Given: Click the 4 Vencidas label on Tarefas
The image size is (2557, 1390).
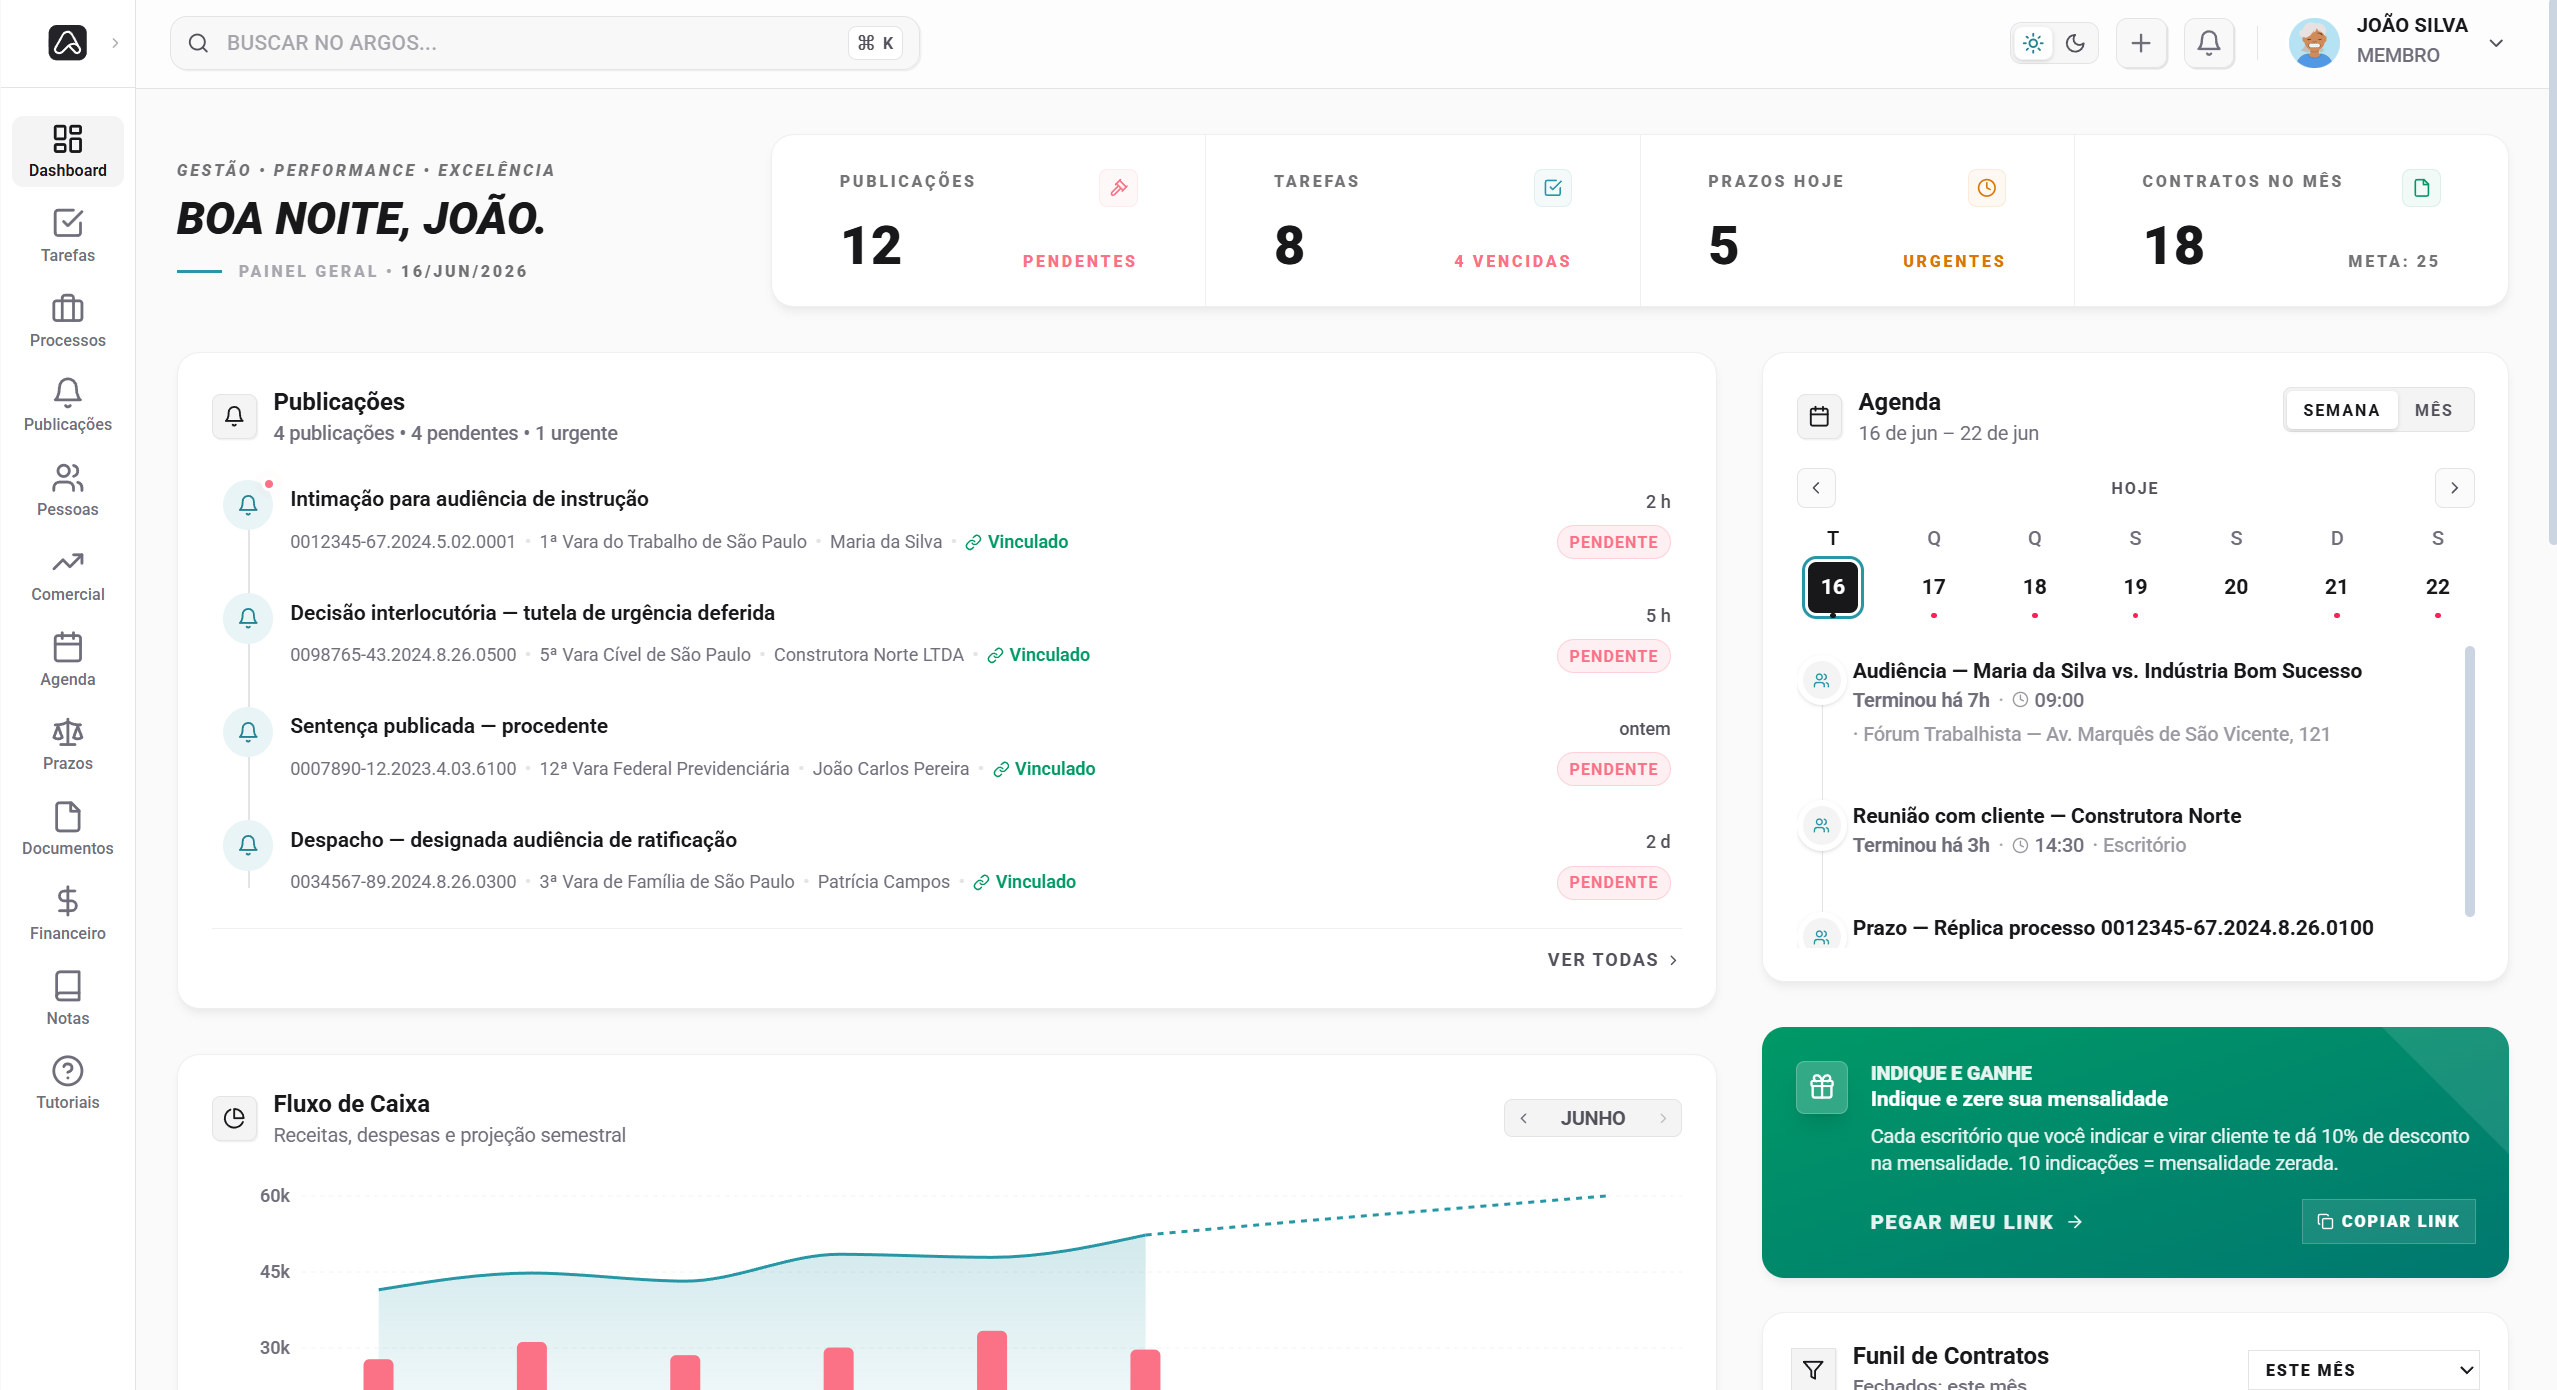Looking at the screenshot, I should pyautogui.click(x=1512, y=261).
